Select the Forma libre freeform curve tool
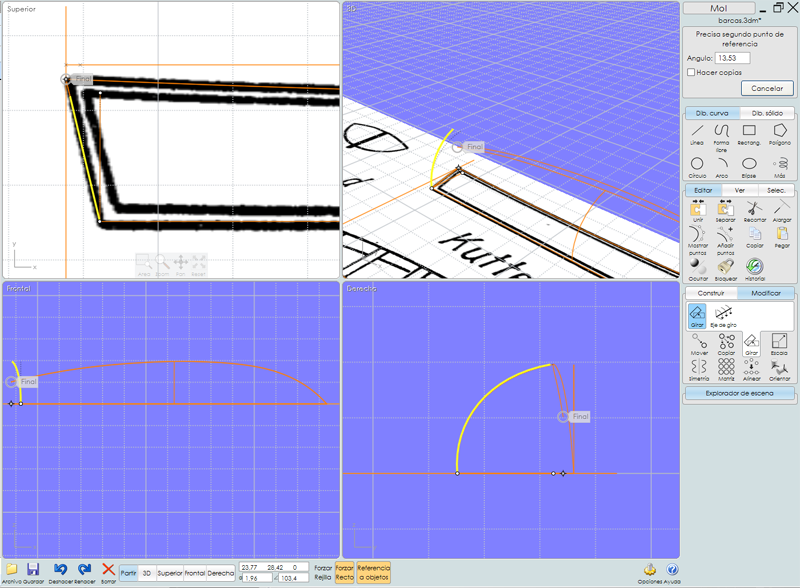The width and height of the screenshot is (800, 588). click(721, 137)
